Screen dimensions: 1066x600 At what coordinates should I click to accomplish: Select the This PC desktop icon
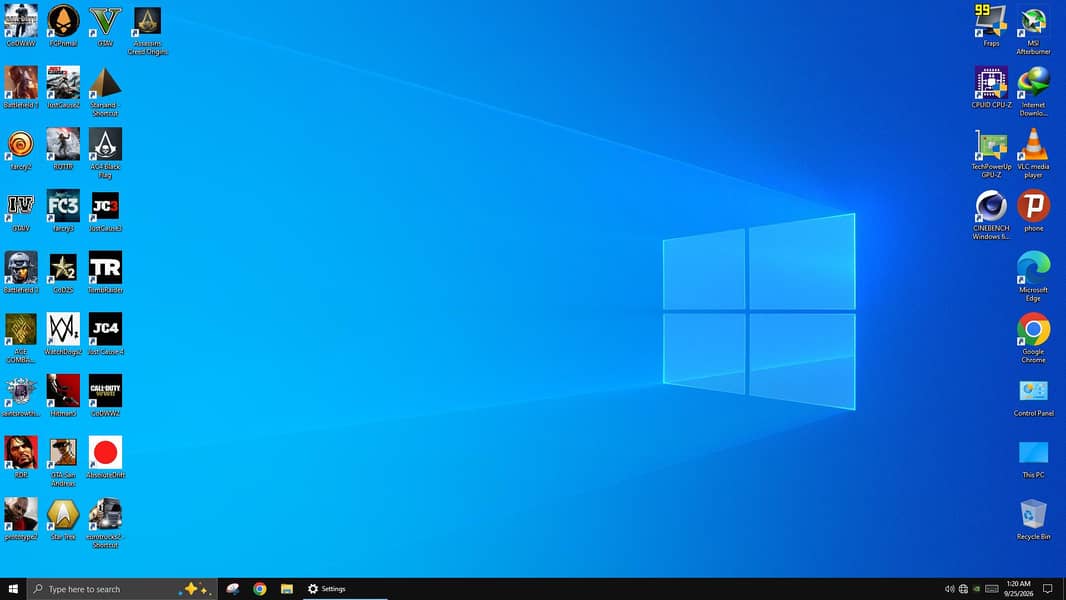click(1033, 453)
